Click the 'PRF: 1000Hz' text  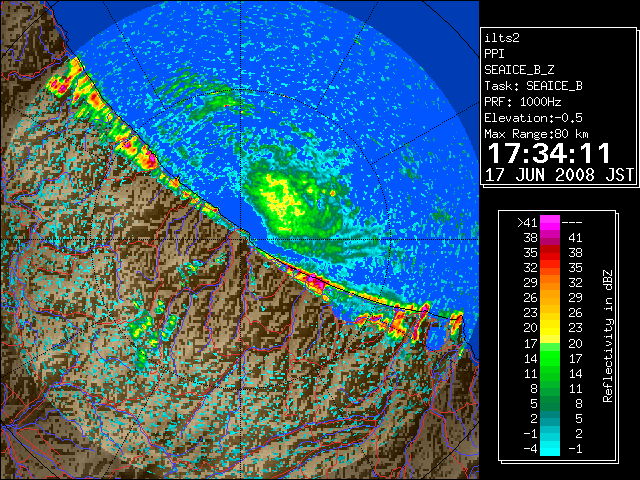(522, 102)
